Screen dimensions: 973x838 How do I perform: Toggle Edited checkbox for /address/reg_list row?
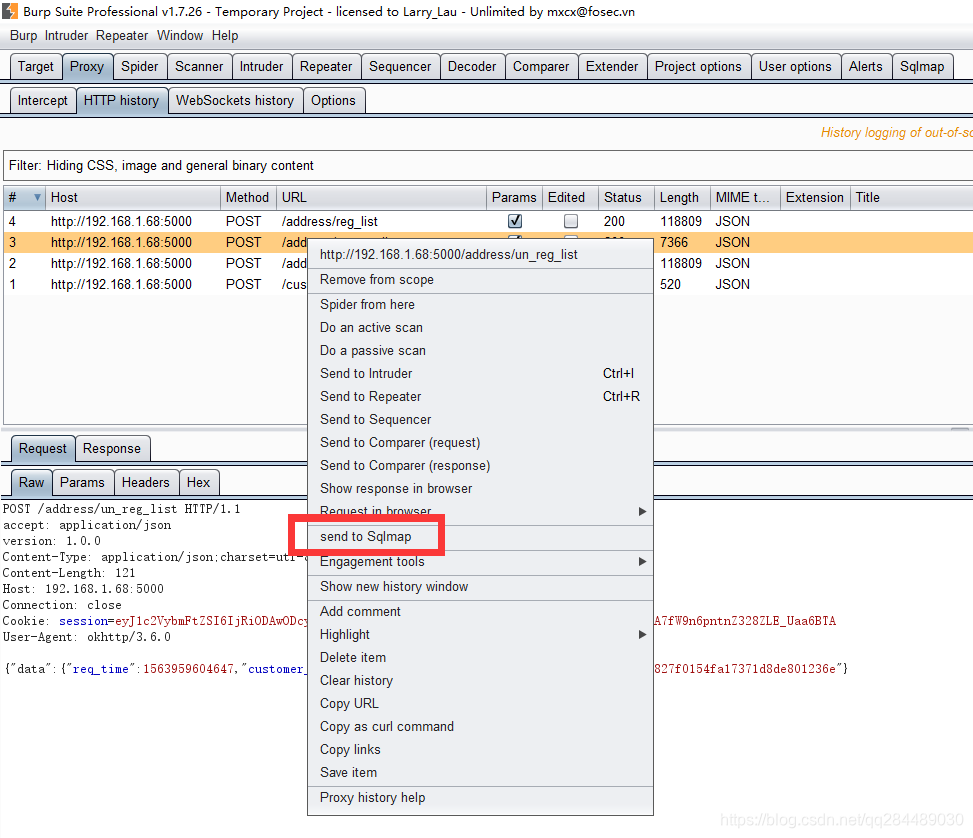pyautogui.click(x=570, y=221)
